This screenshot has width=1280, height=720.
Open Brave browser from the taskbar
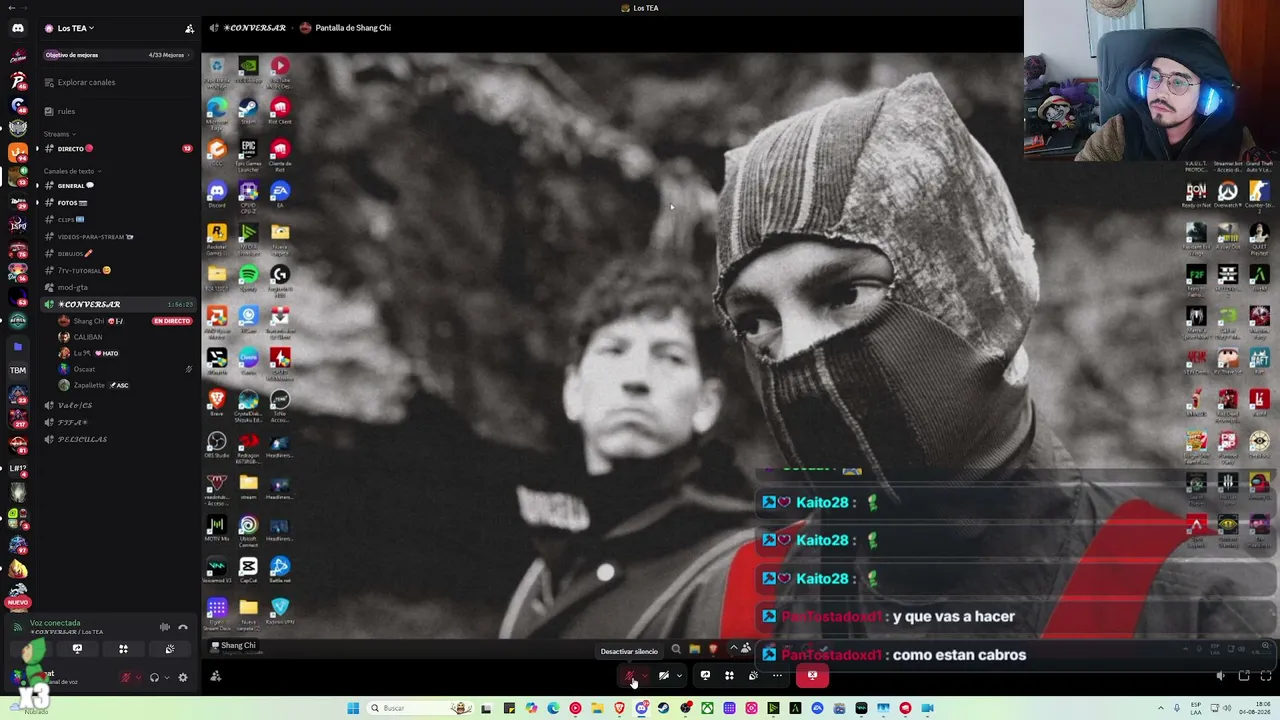click(619, 708)
